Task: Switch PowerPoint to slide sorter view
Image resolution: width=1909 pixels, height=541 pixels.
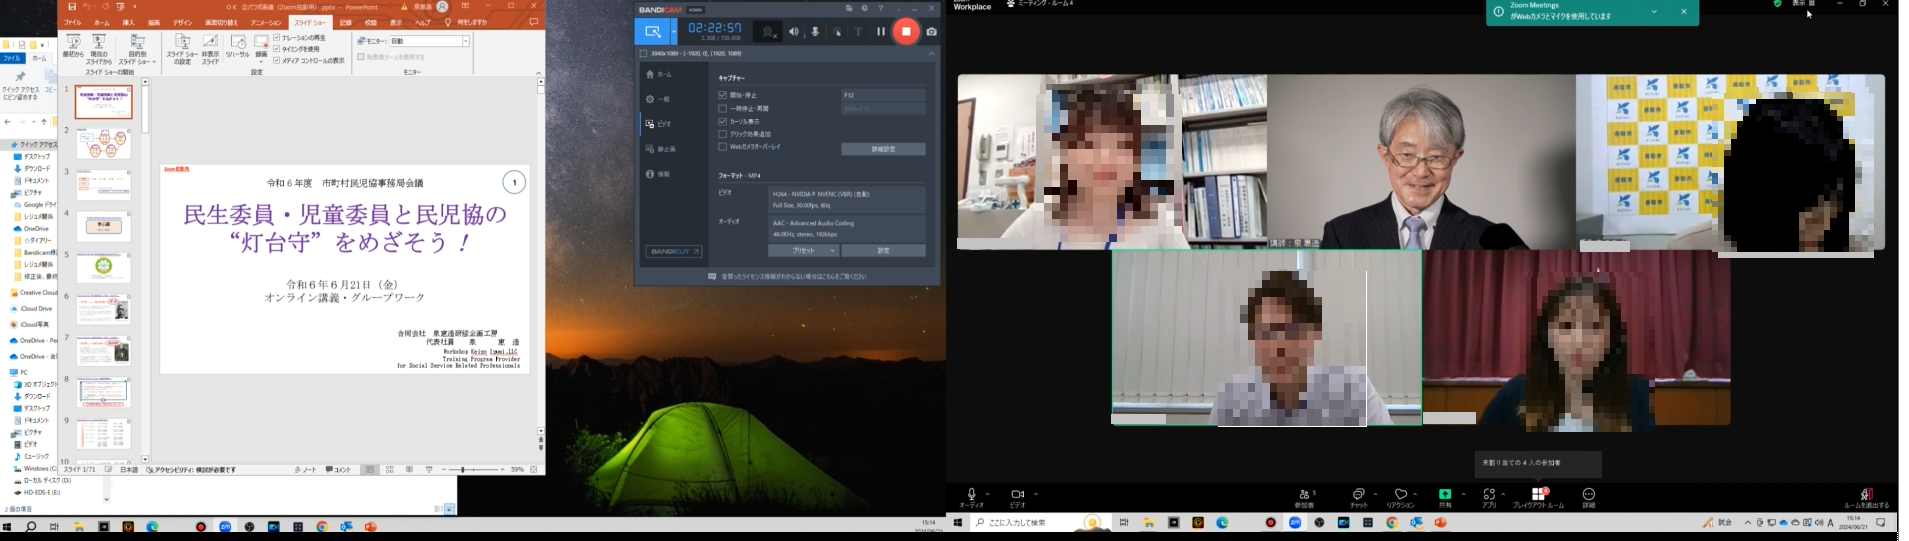Action: [390, 469]
